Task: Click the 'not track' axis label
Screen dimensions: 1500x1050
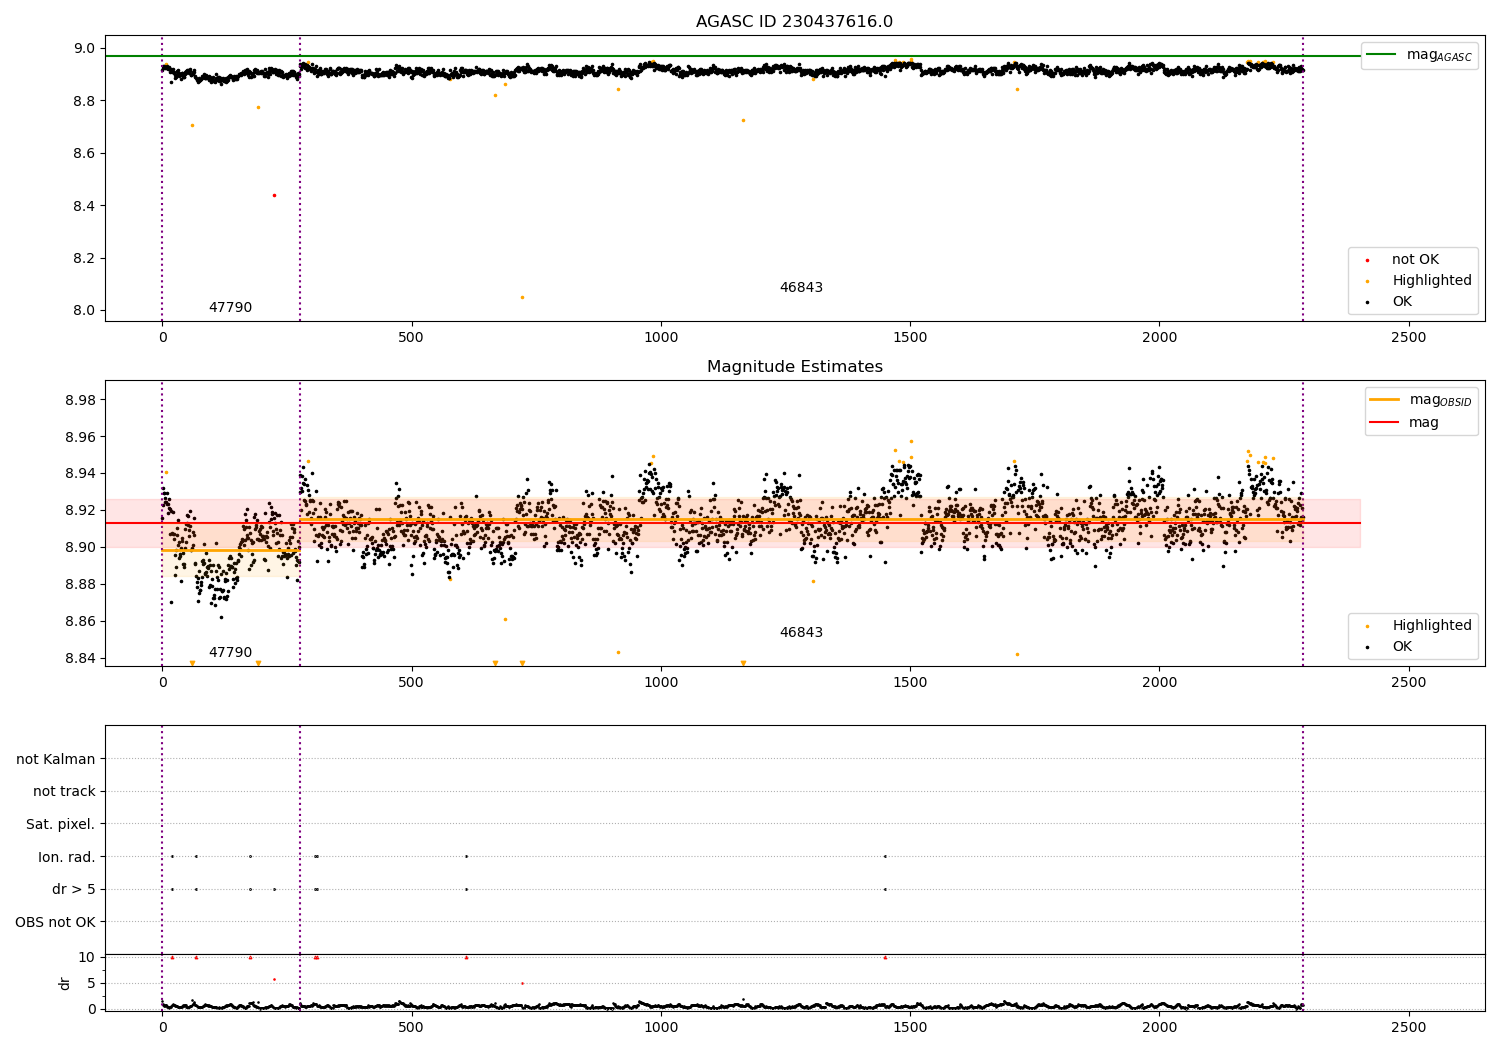Action: coord(64,792)
